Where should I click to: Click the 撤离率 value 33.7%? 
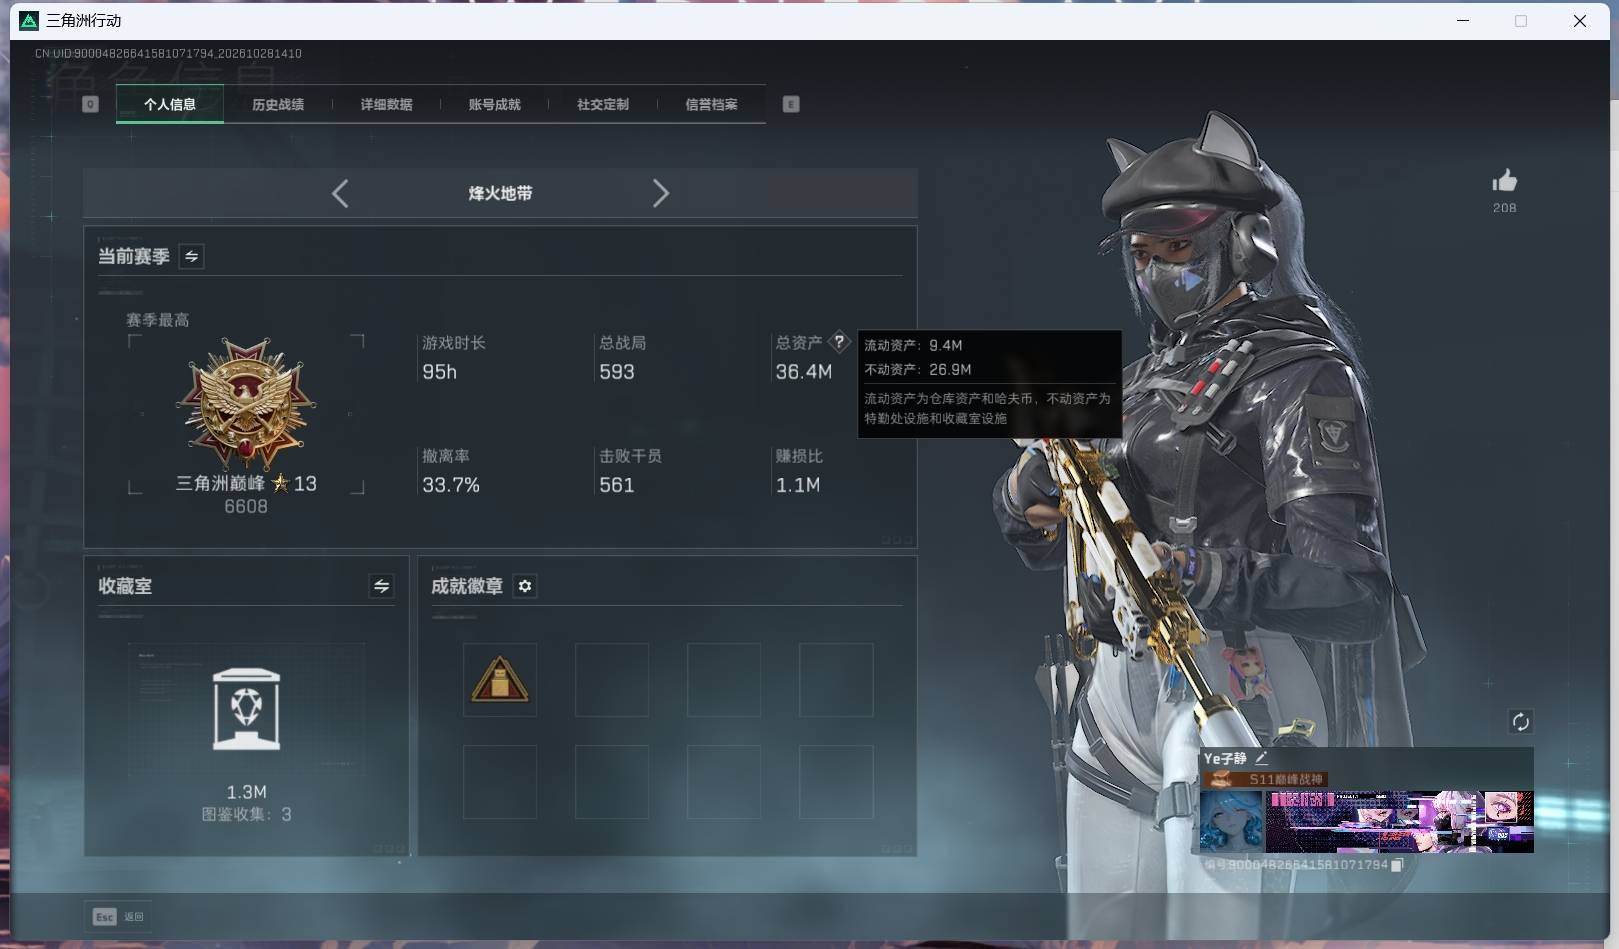pos(450,485)
